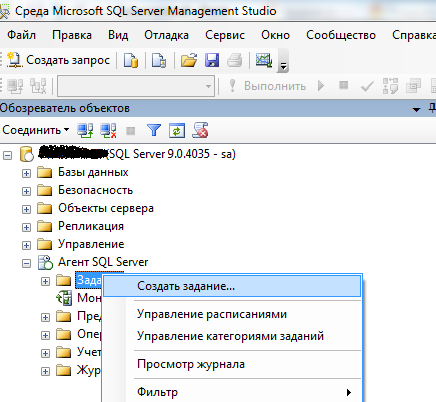Open the Соединить dropdown
Viewport: 436px width, 402px height.
tap(36, 130)
